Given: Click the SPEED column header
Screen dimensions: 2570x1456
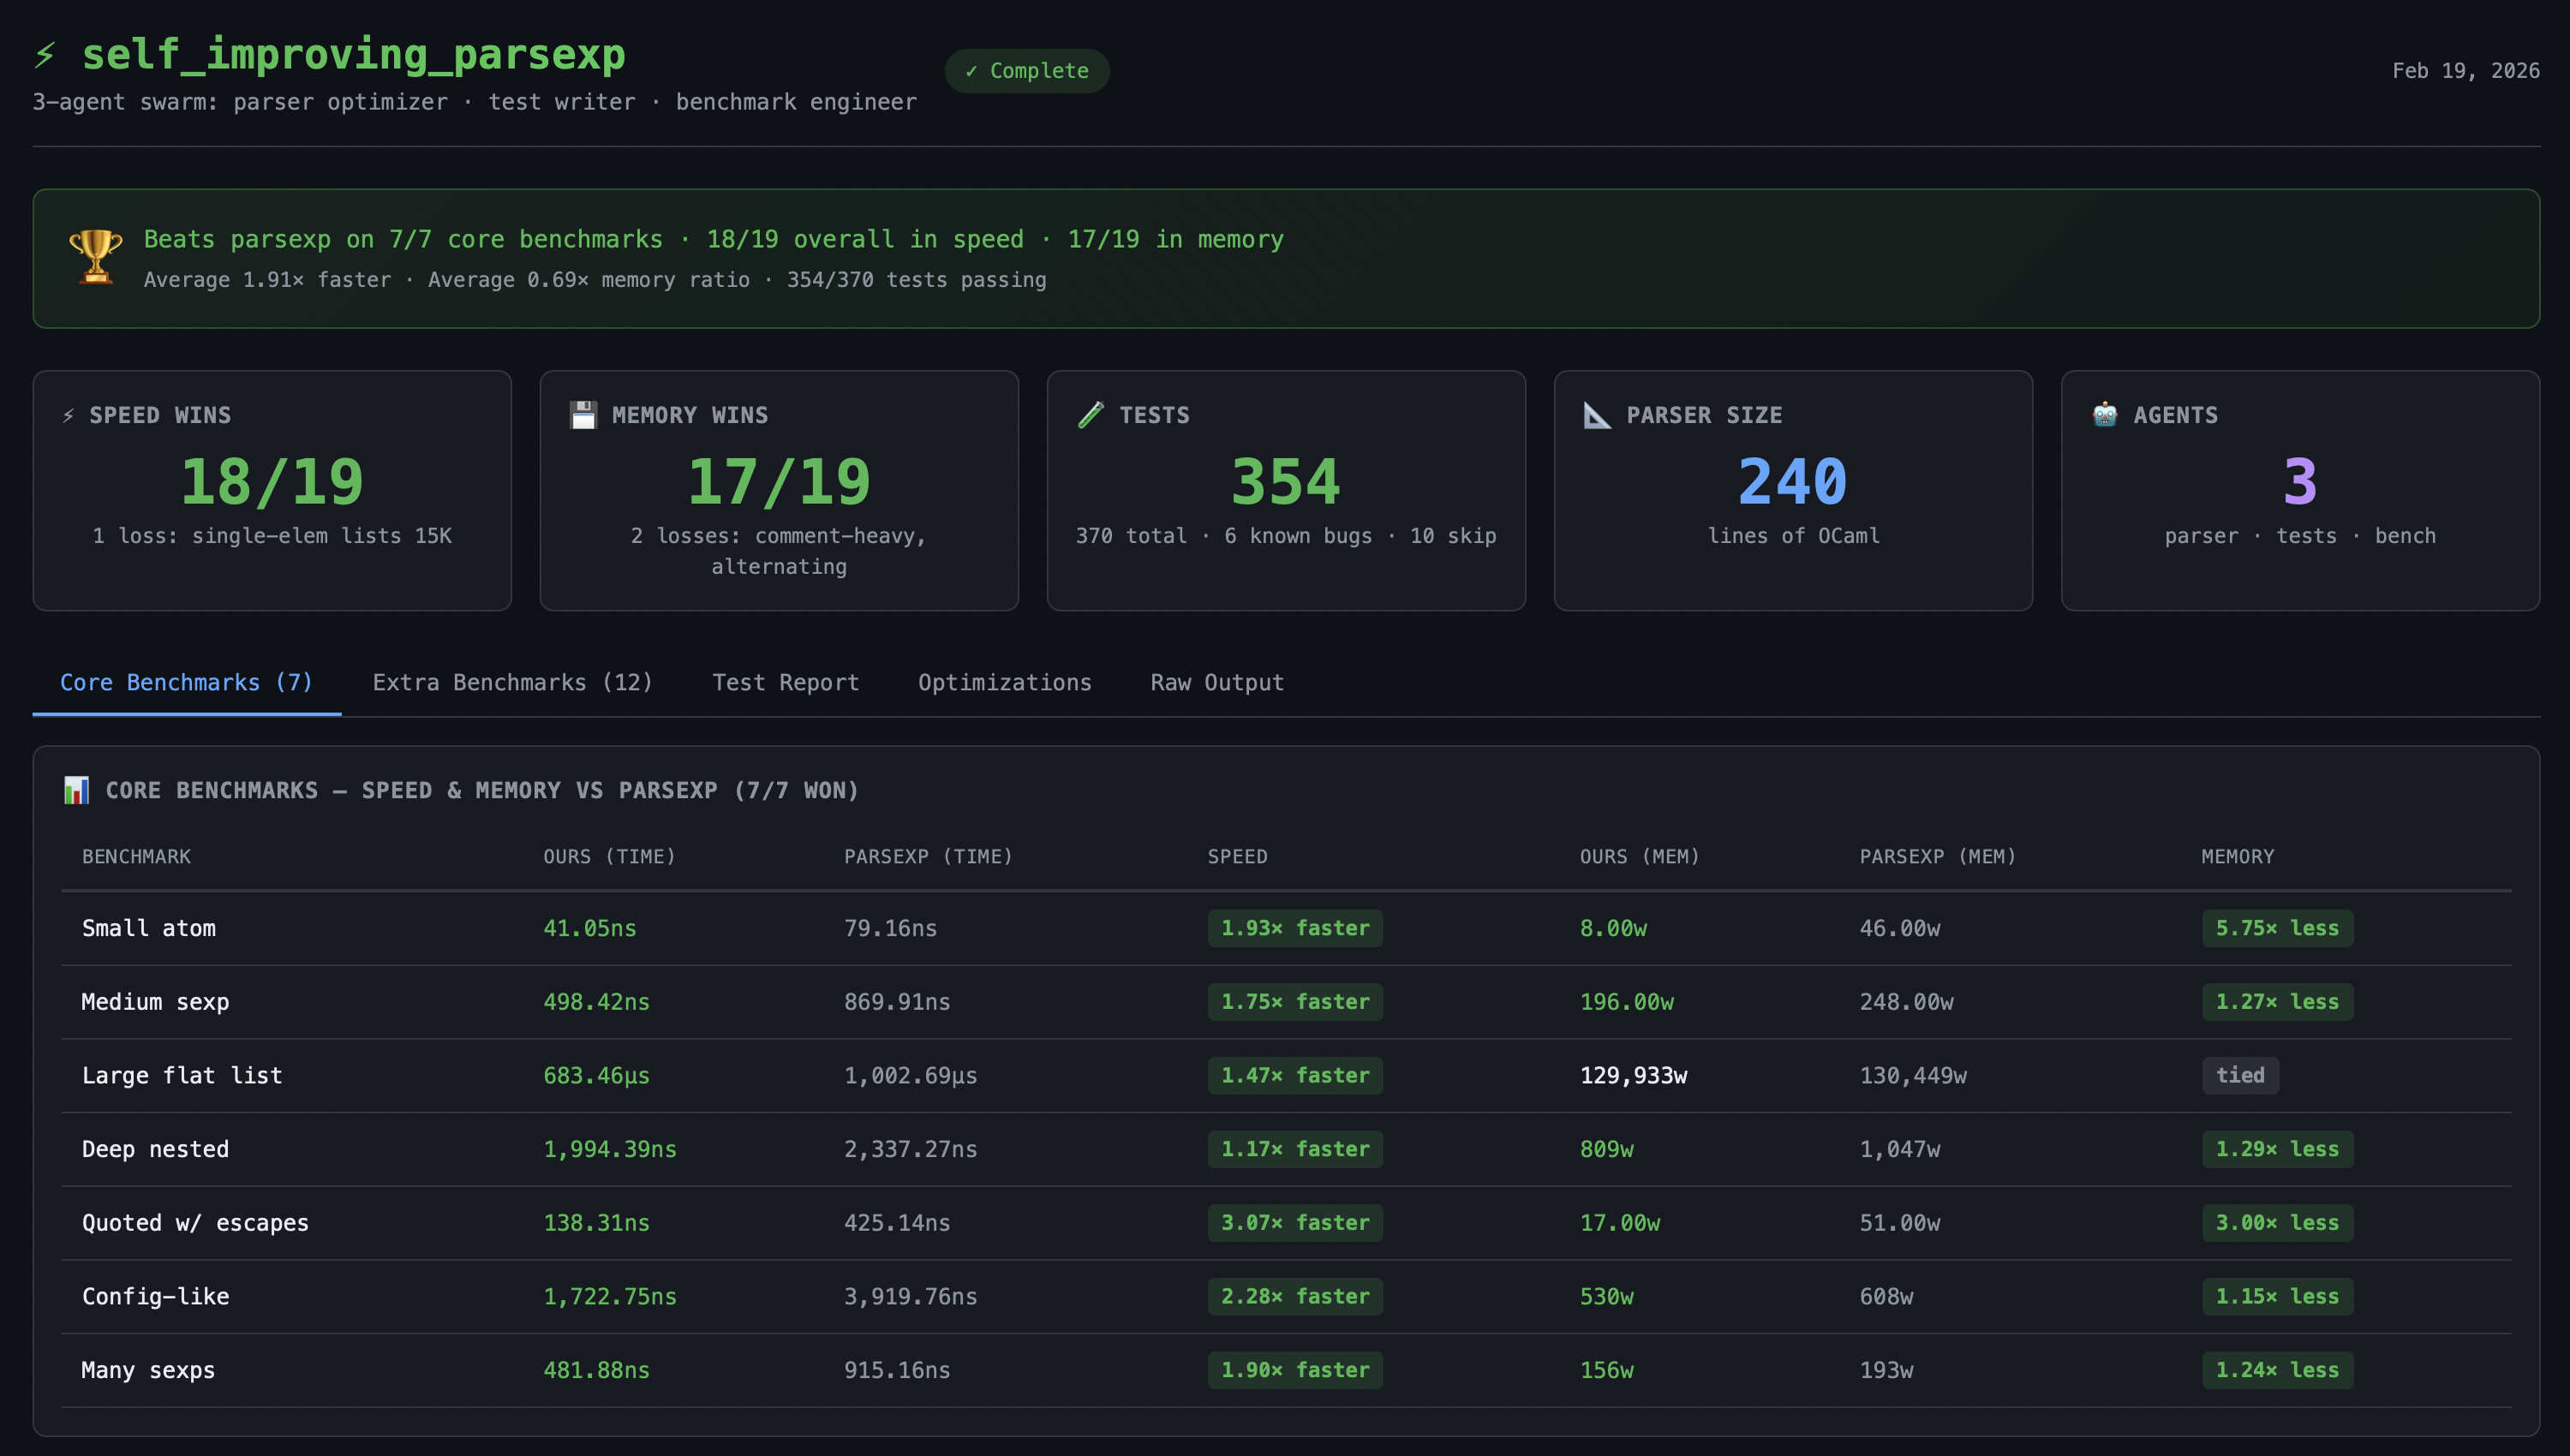Looking at the screenshot, I should point(1236,856).
